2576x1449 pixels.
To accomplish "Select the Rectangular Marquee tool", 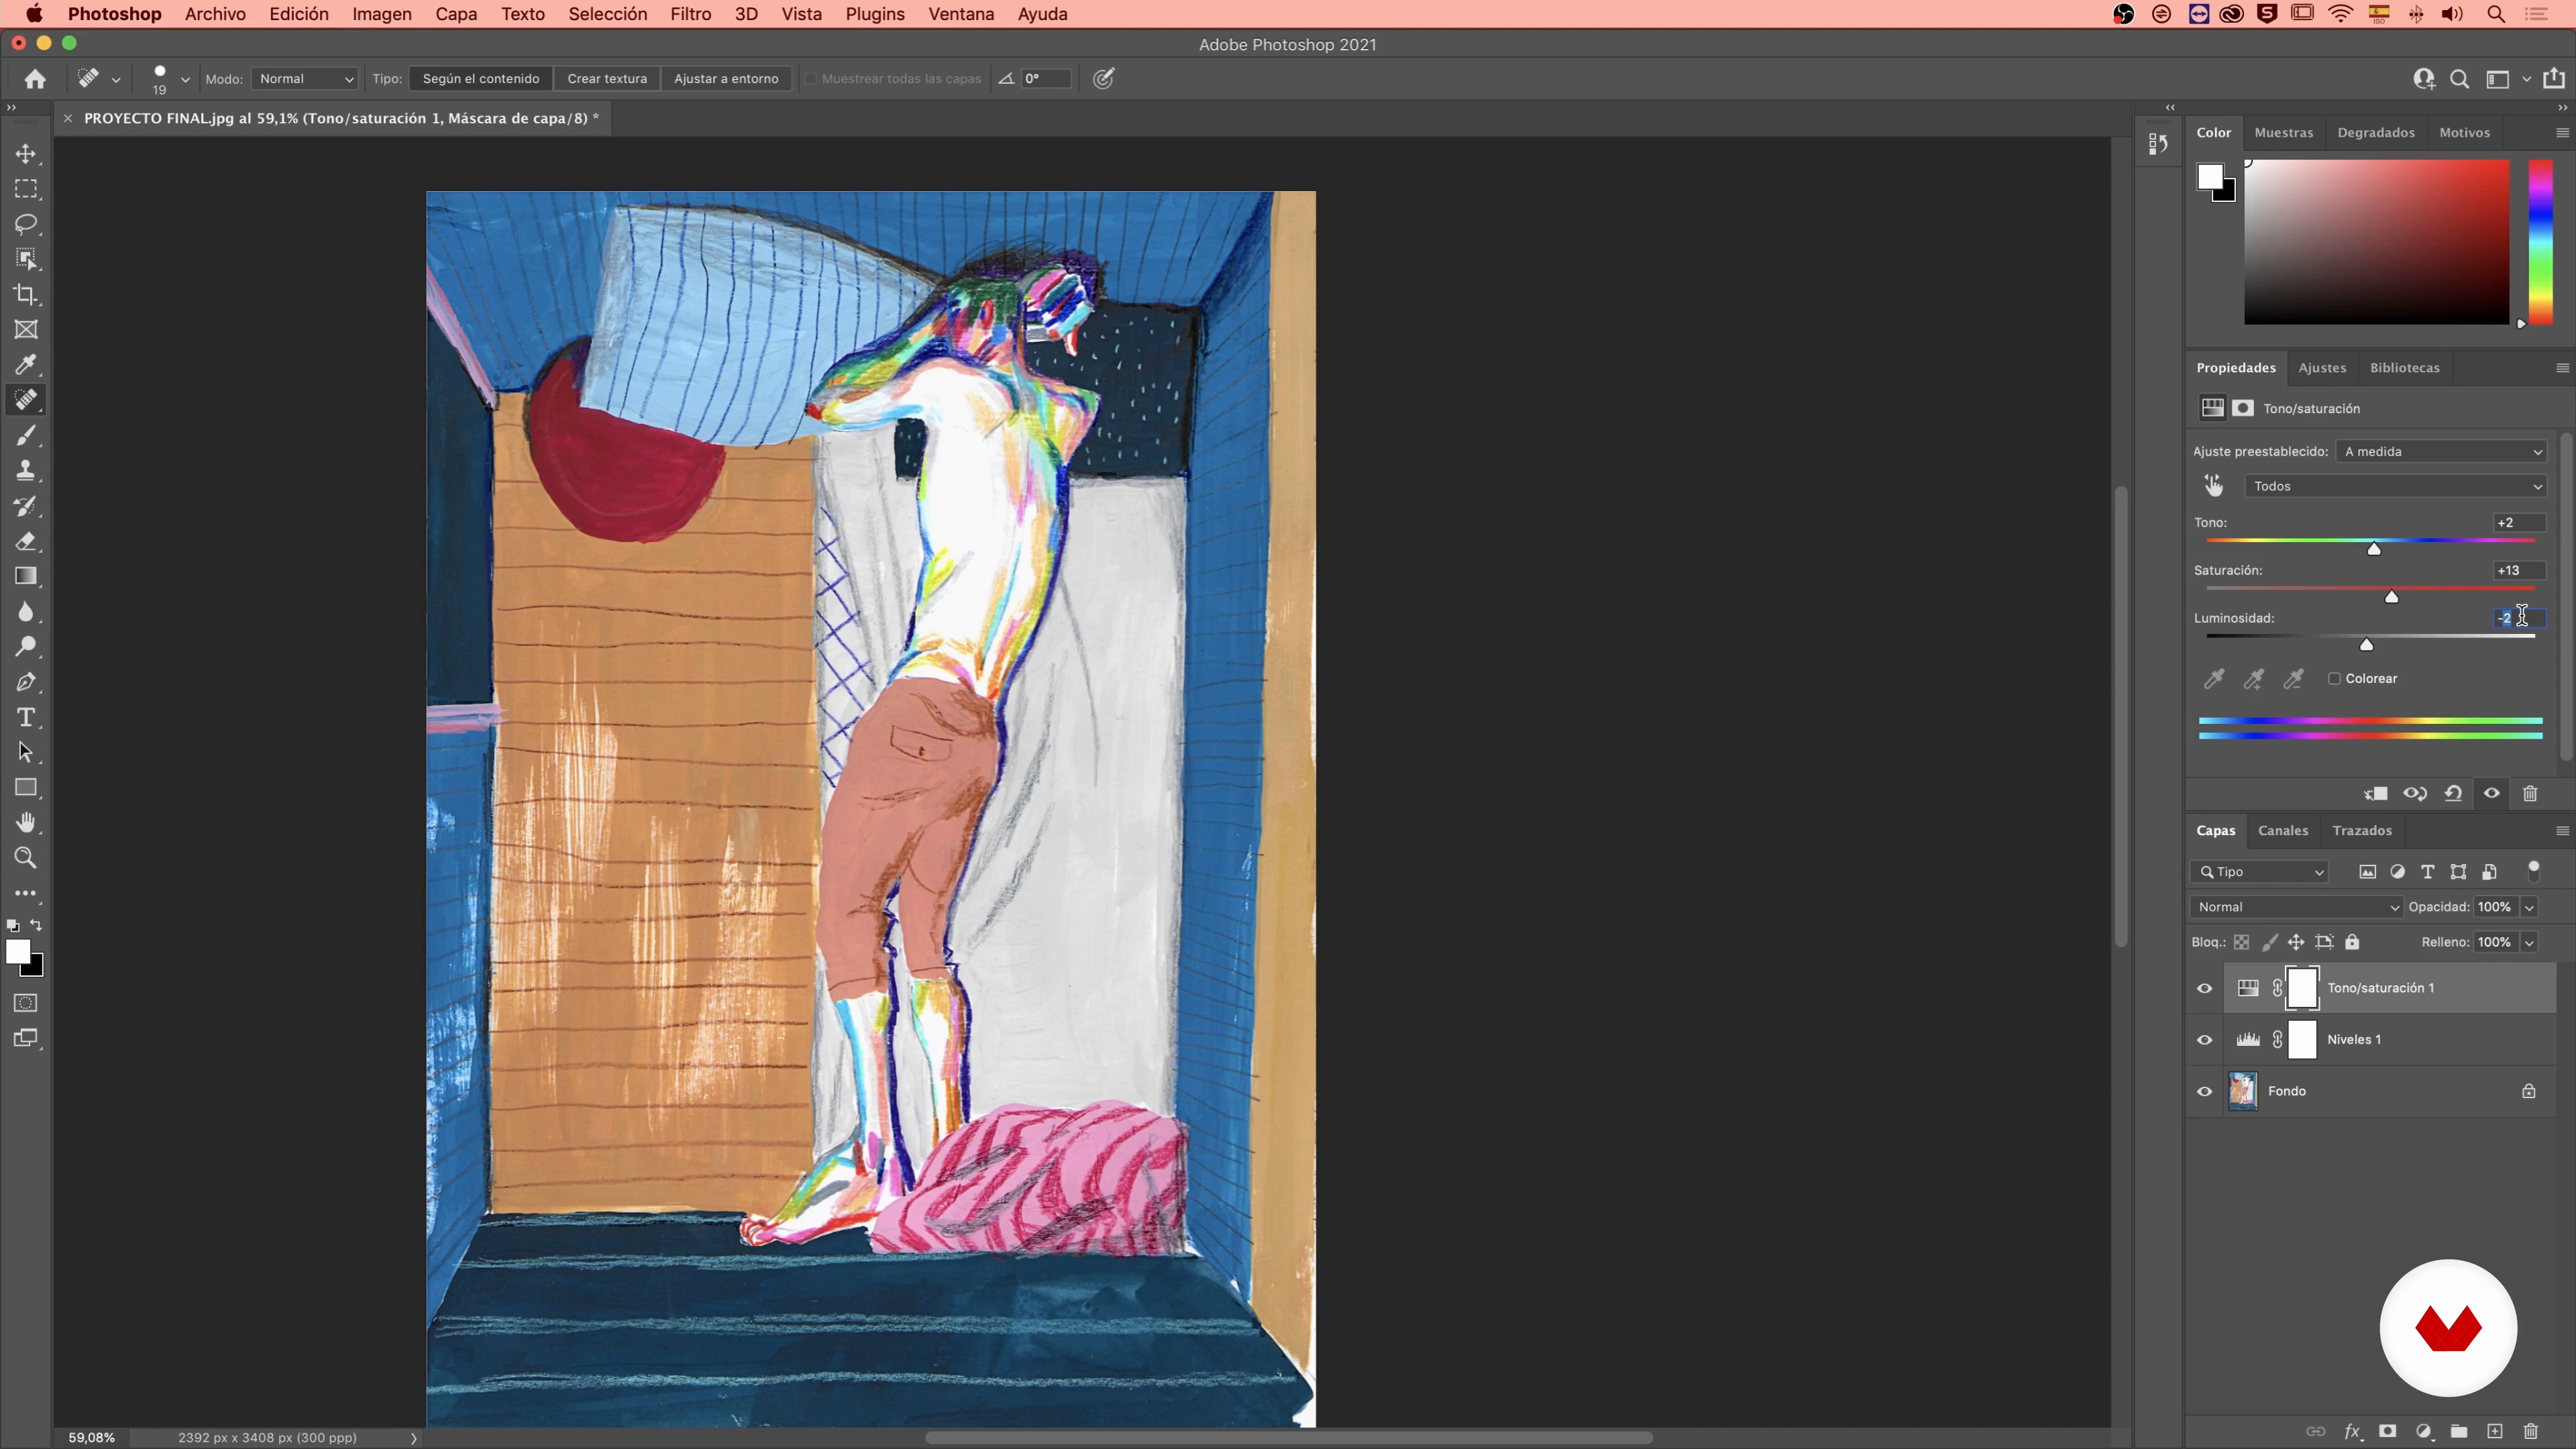I will (26, 189).
